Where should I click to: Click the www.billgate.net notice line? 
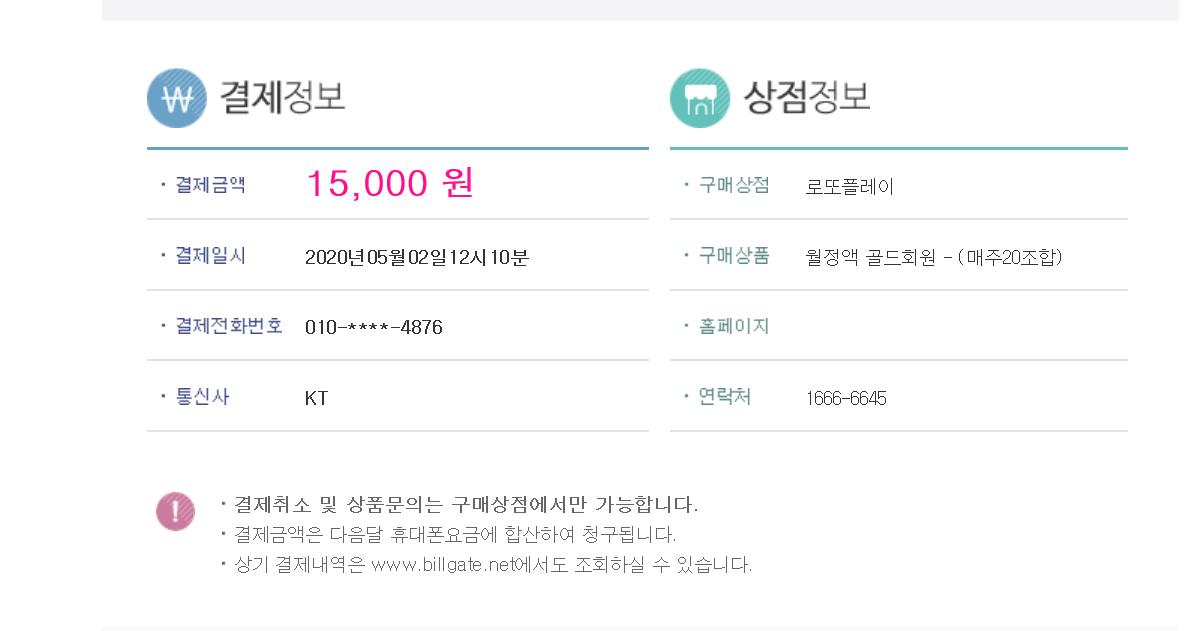click(x=492, y=565)
